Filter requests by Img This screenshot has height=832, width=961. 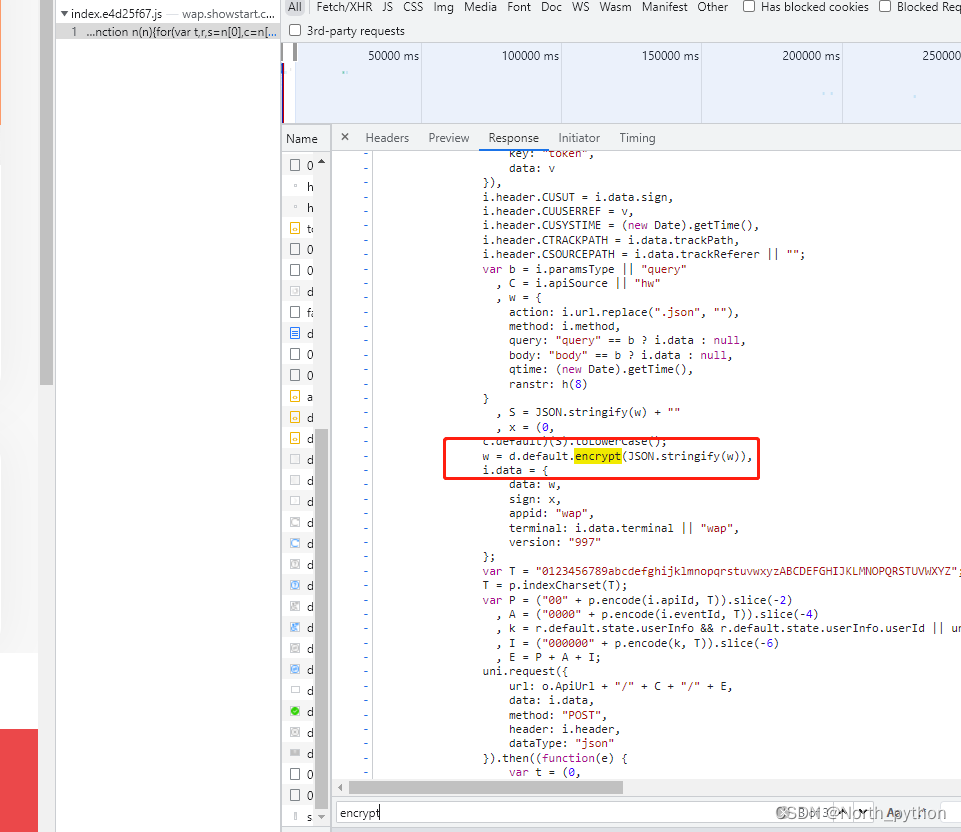tap(444, 7)
